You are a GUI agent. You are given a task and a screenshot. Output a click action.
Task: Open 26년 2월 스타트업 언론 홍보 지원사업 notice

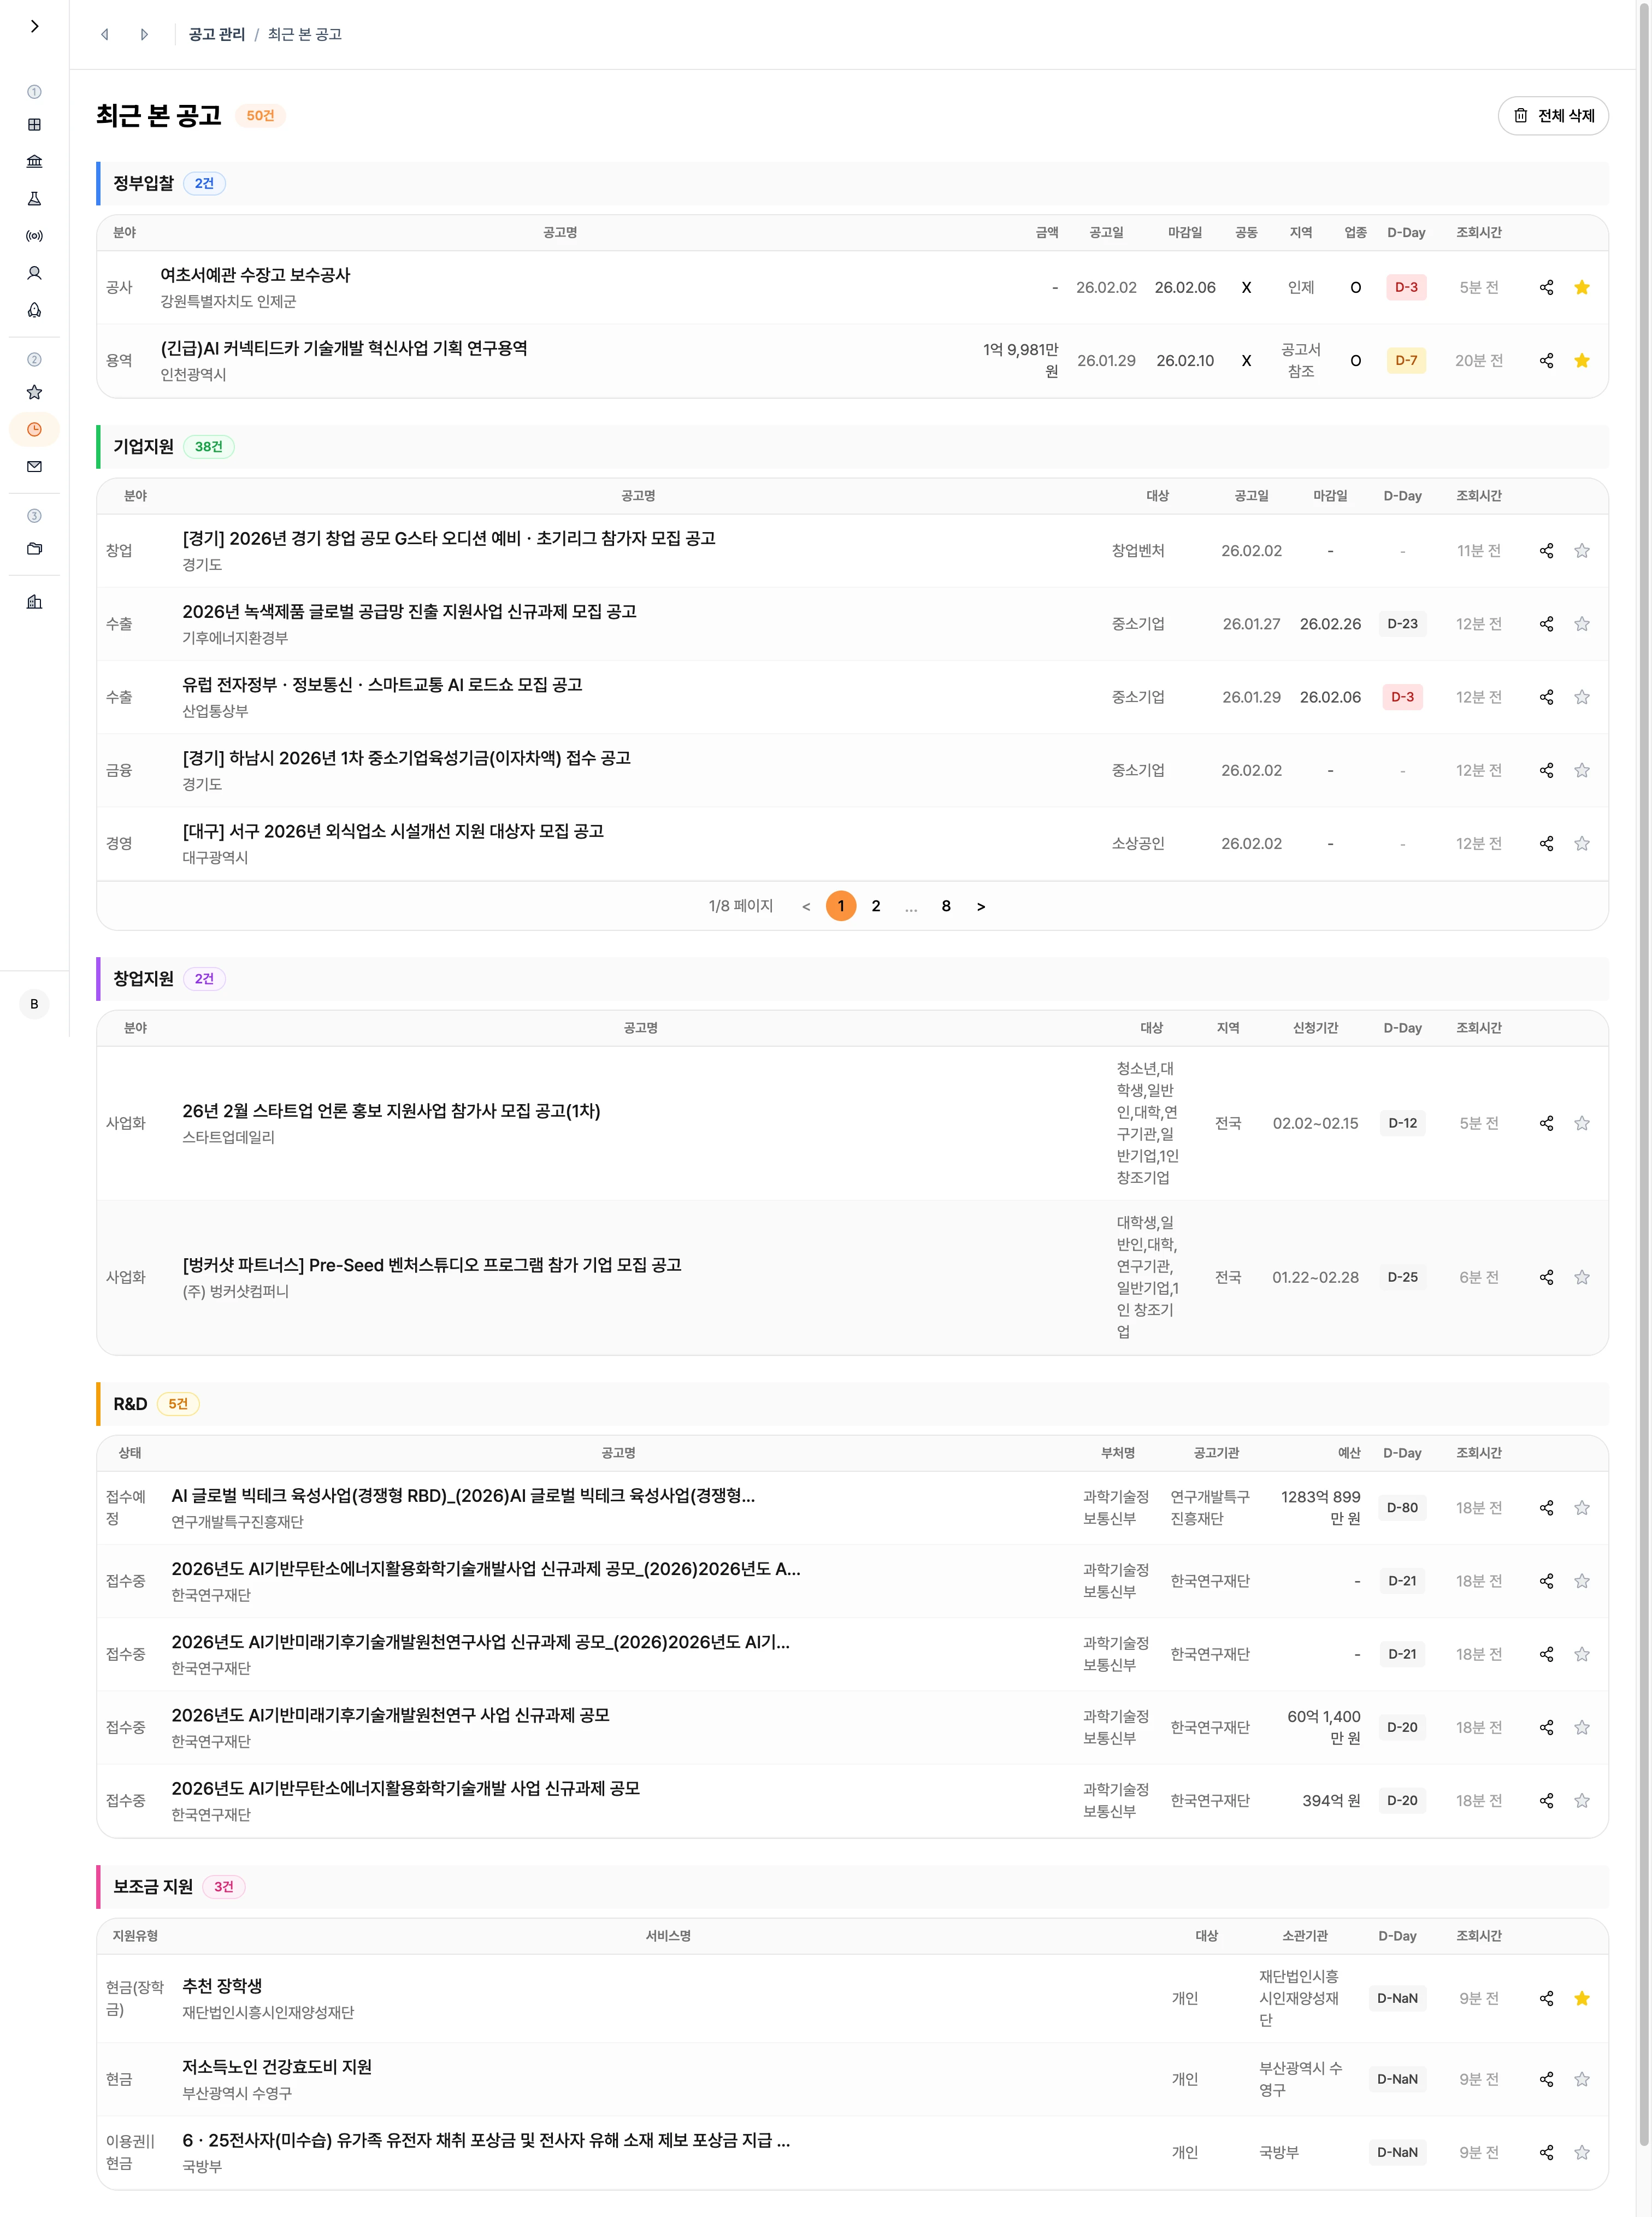391,1111
